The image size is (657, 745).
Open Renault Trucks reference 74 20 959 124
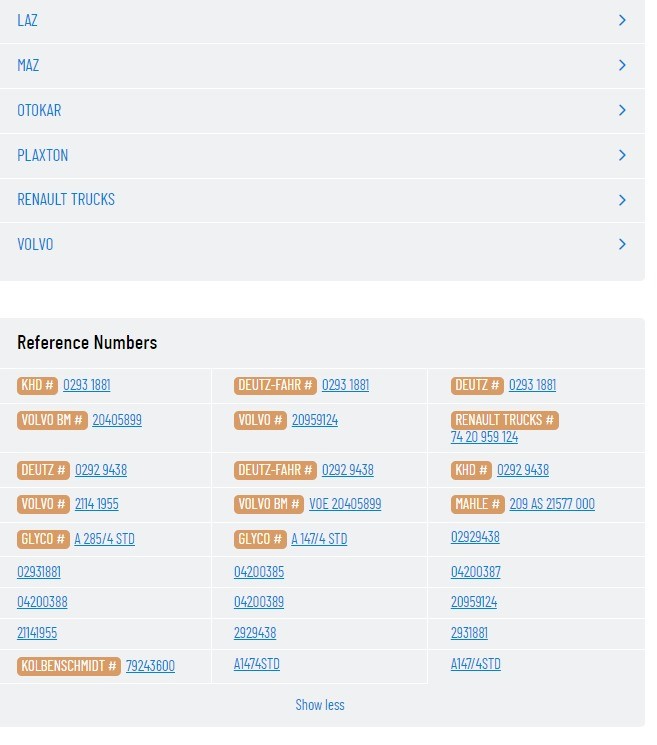click(484, 437)
